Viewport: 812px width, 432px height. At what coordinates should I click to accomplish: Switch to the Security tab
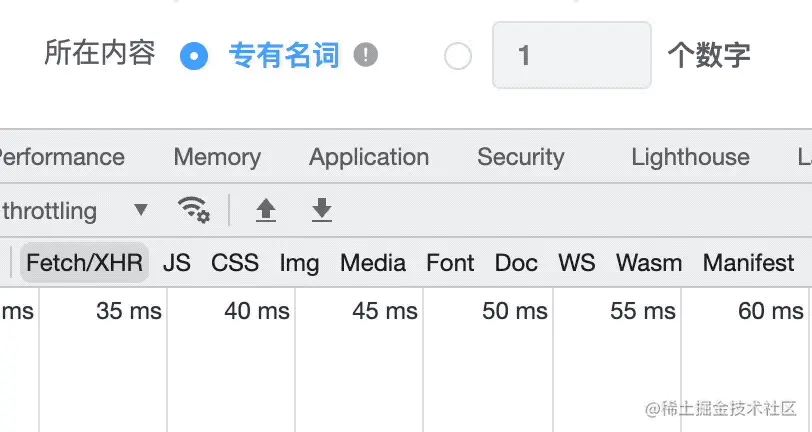pyautogui.click(x=520, y=157)
